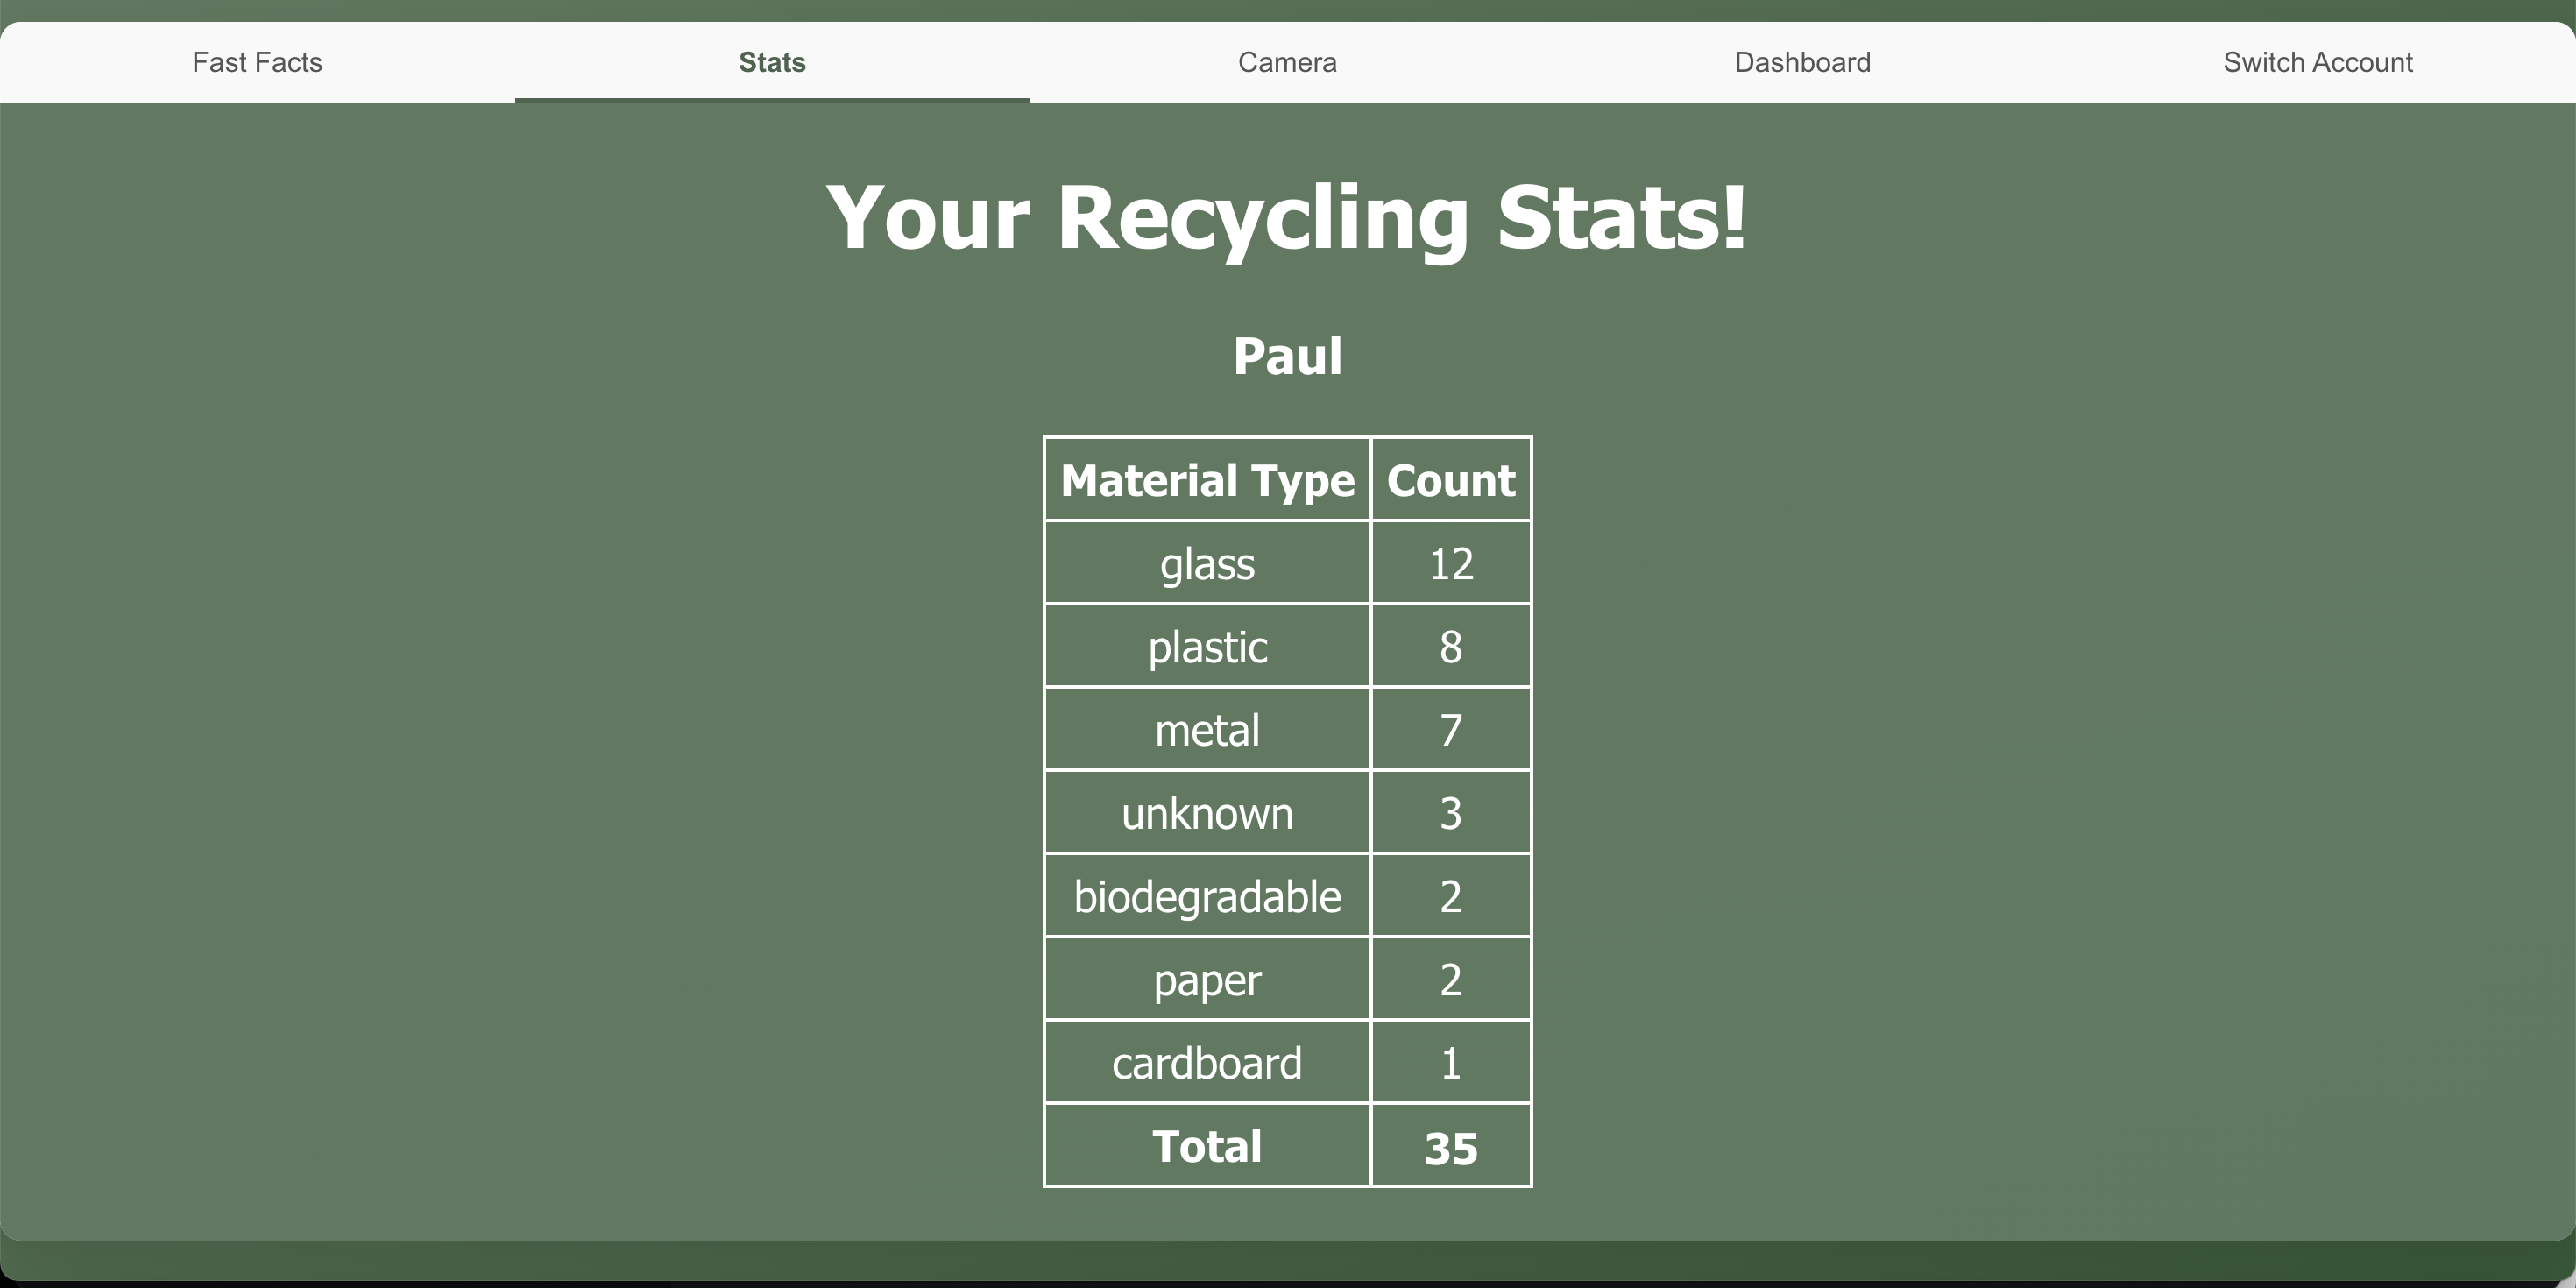Click the Material Type column header
2576x1288 pixels.
1207,480
